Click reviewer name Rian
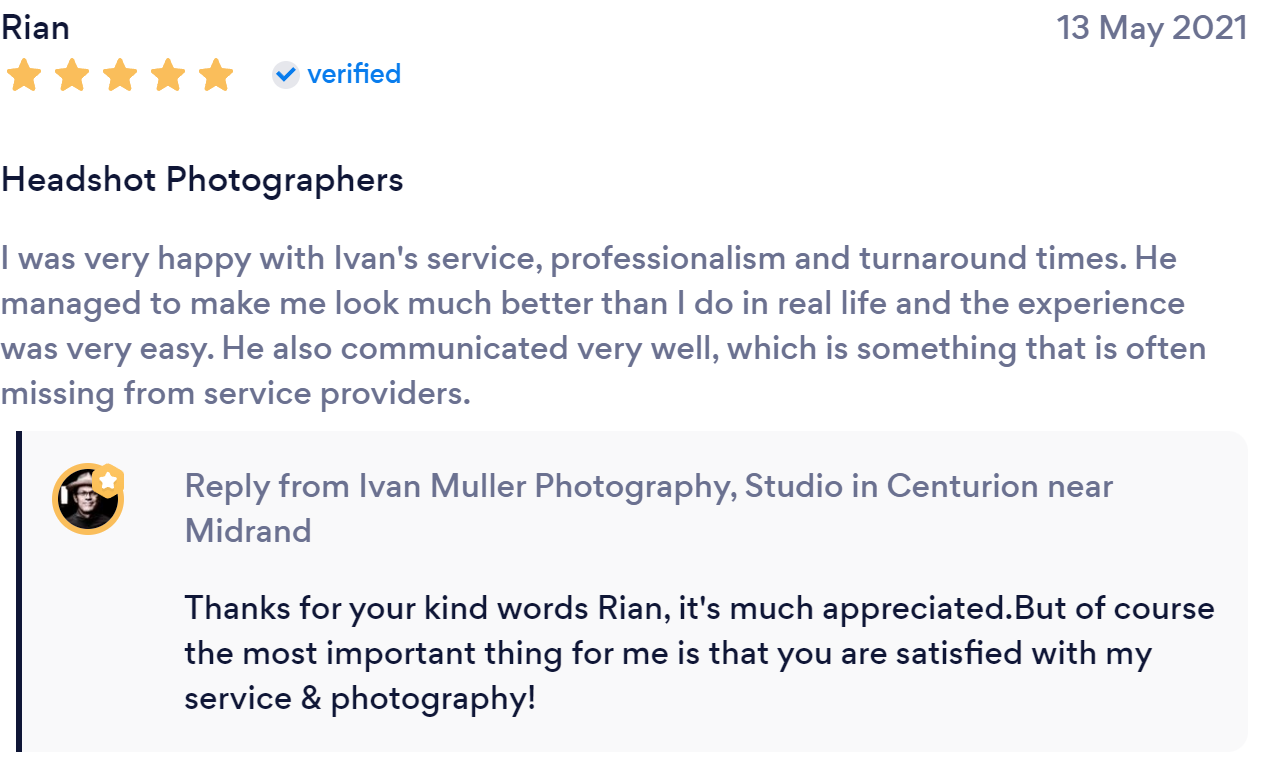This screenshot has width=1272, height=766. [35, 28]
